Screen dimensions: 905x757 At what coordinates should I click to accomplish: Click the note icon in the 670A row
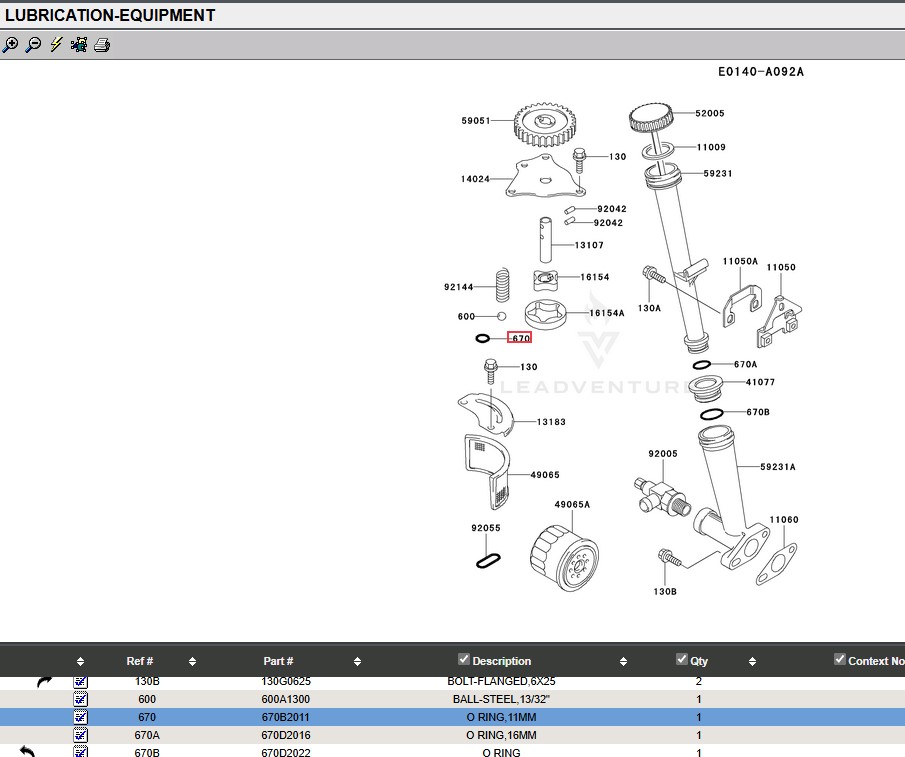coord(81,735)
